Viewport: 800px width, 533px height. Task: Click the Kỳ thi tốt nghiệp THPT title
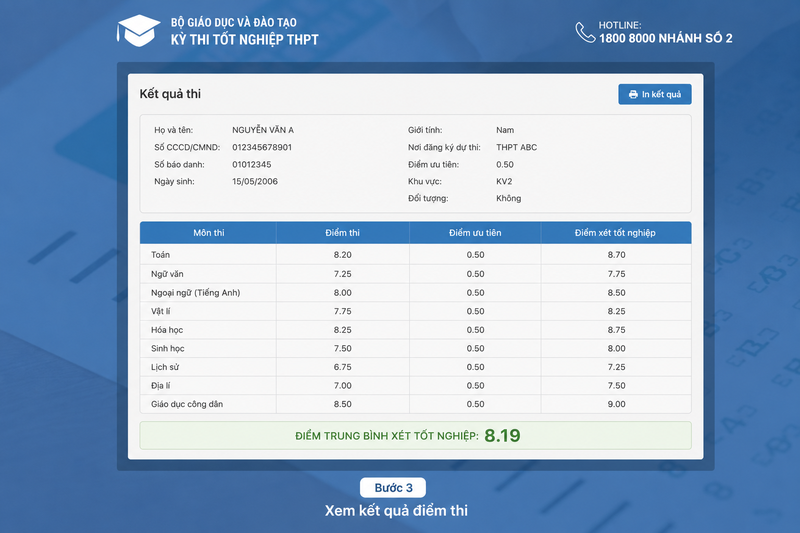(x=244, y=40)
